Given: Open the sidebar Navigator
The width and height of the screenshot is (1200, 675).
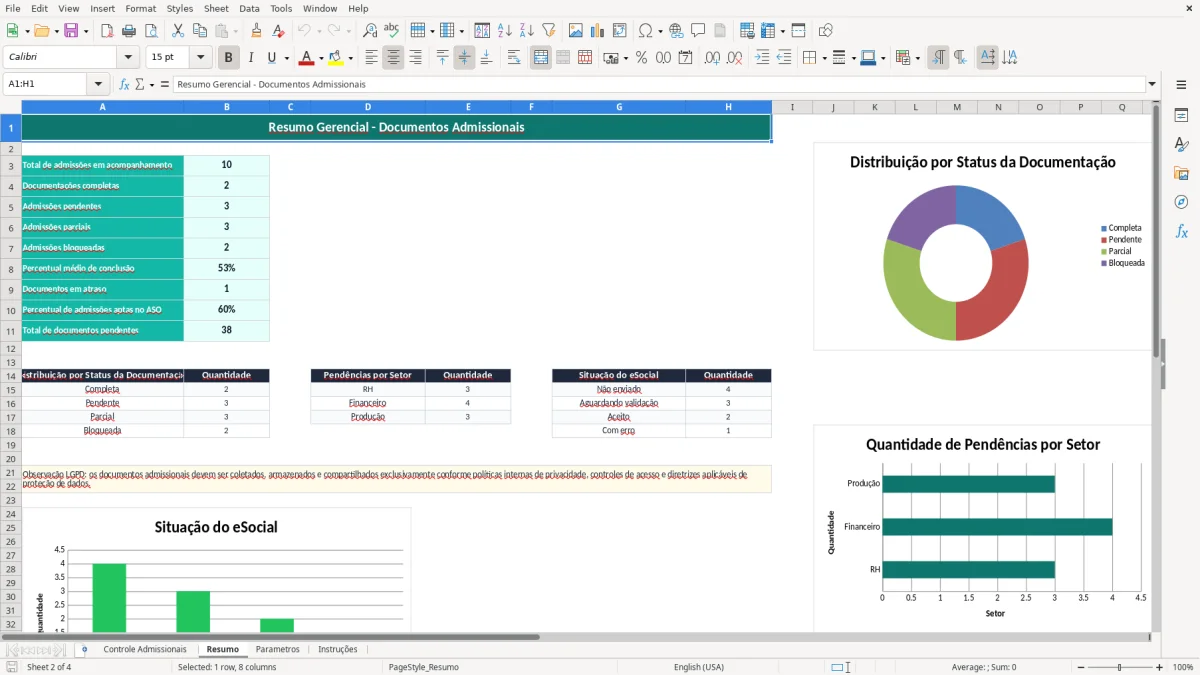Looking at the screenshot, I should tap(1181, 202).
